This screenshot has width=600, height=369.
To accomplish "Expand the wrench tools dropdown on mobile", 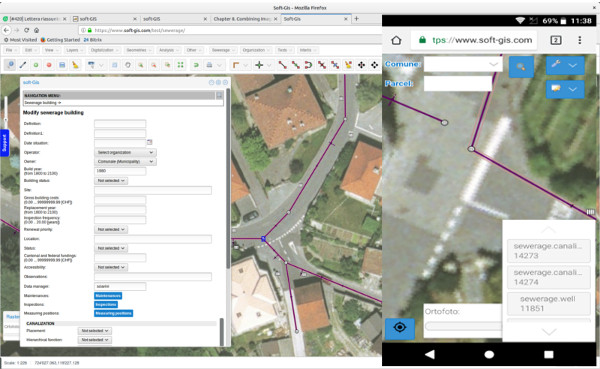I will click(565, 65).
